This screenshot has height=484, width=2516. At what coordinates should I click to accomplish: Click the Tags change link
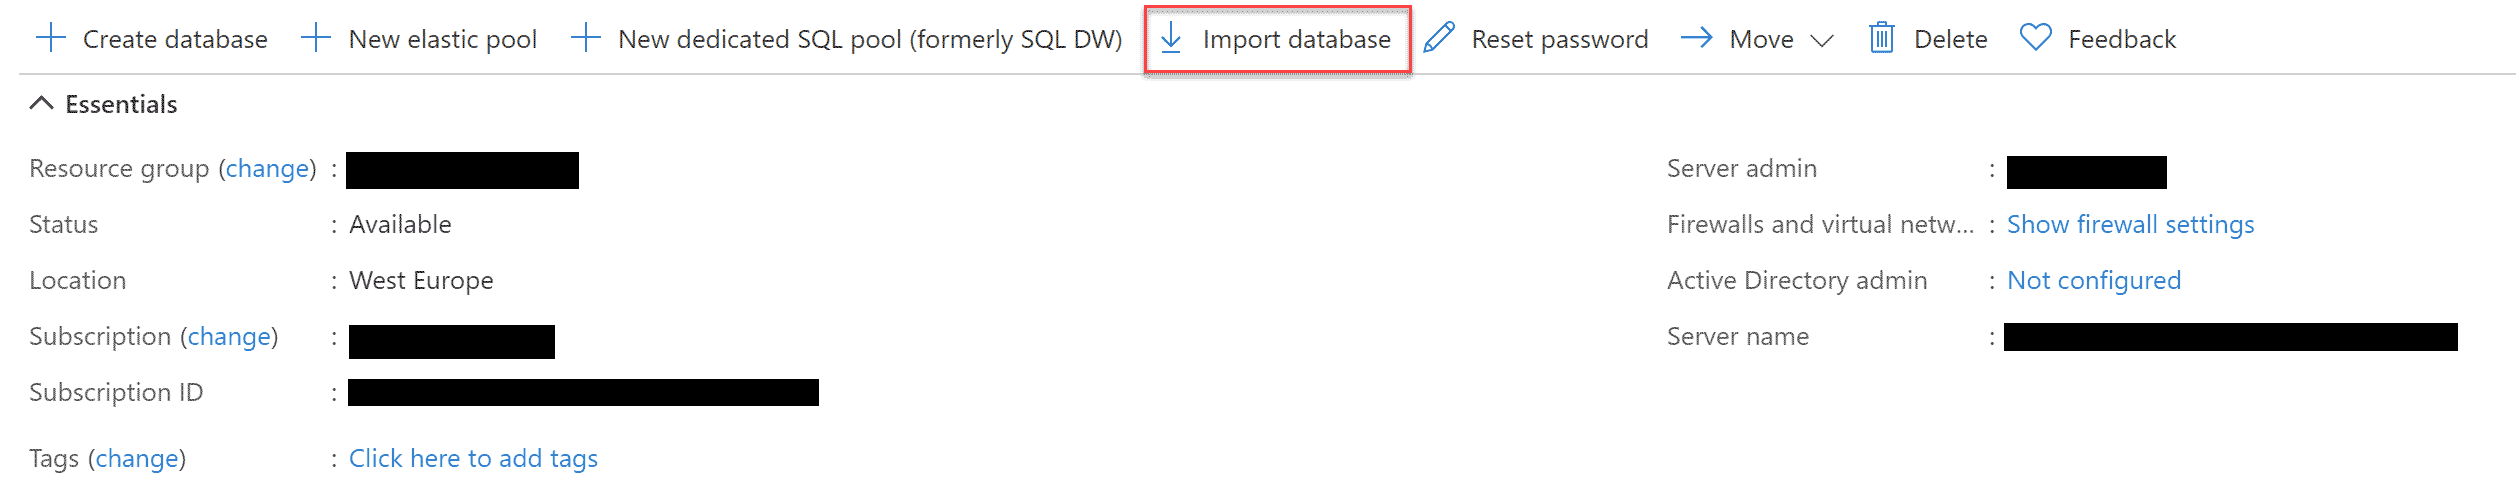tap(137, 459)
